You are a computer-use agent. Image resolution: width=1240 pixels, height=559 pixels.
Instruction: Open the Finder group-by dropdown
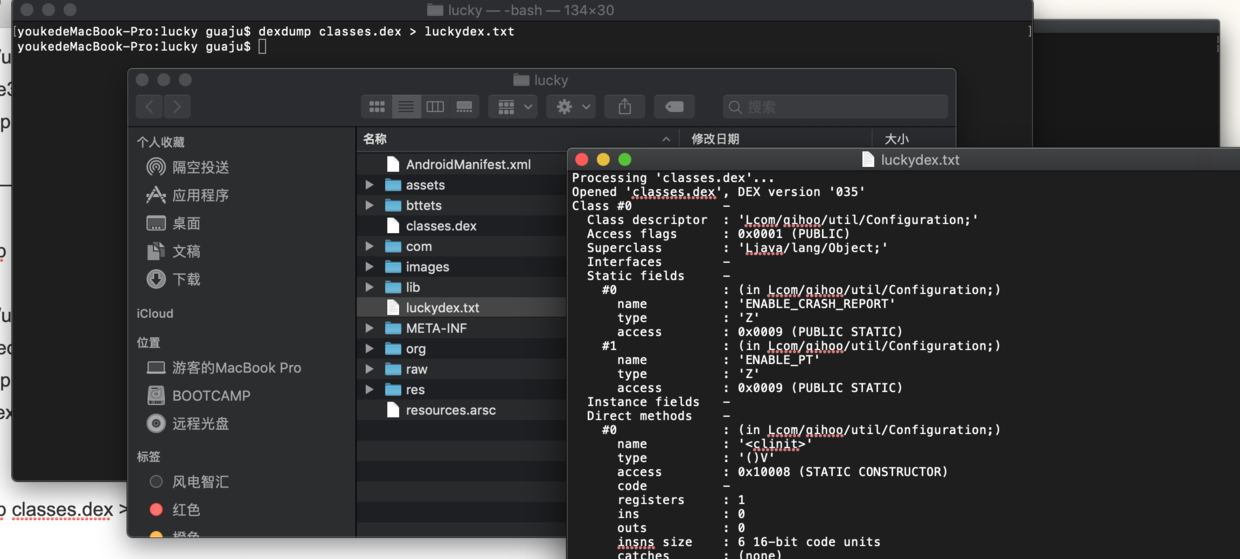point(515,107)
